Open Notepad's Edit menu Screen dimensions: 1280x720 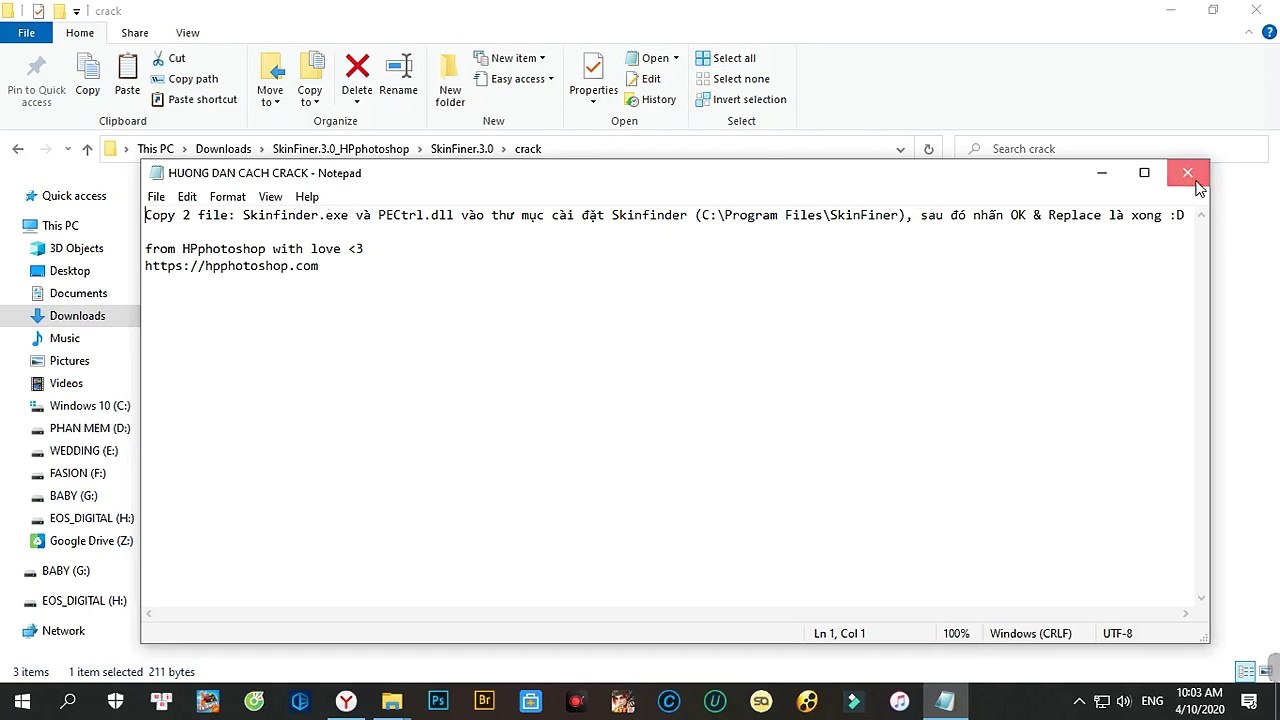click(187, 197)
